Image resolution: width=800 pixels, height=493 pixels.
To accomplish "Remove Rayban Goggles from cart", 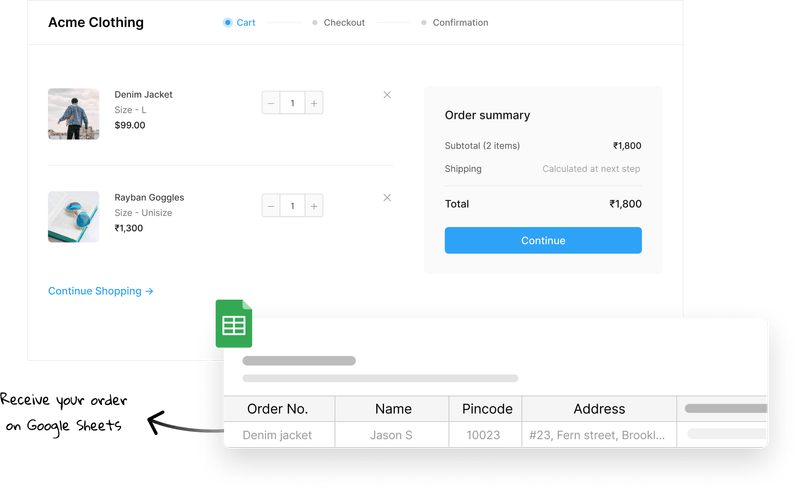I will coord(387,198).
